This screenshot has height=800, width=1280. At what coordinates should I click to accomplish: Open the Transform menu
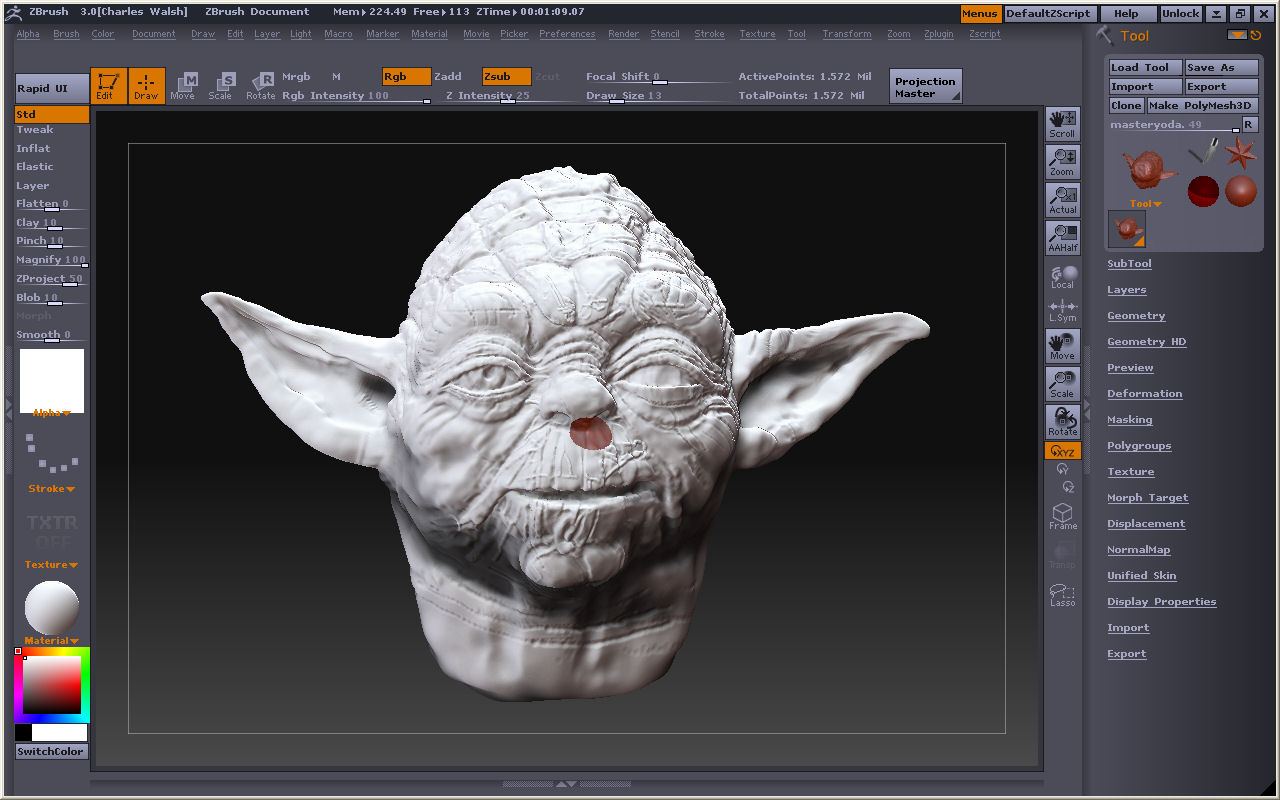846,34
